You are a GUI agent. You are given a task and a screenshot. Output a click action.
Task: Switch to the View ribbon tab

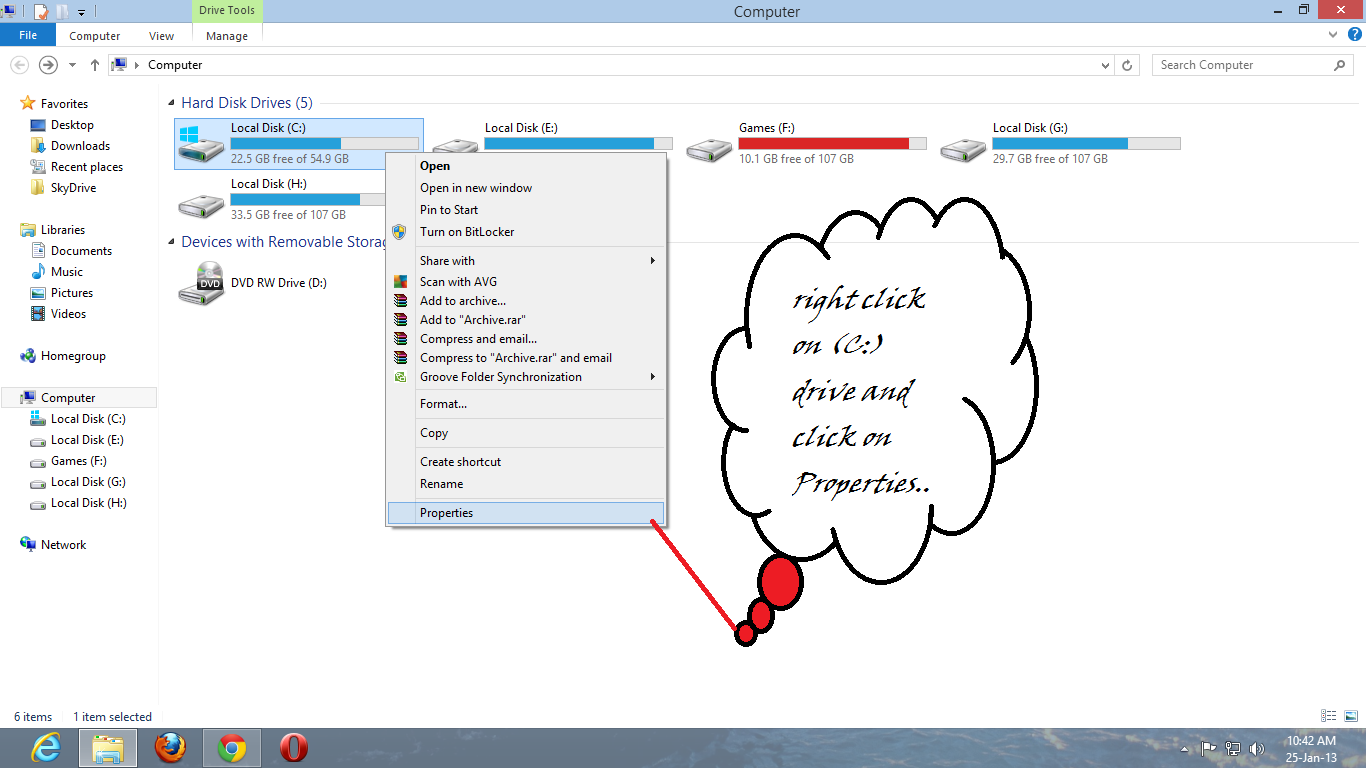[x=161, y=35]
